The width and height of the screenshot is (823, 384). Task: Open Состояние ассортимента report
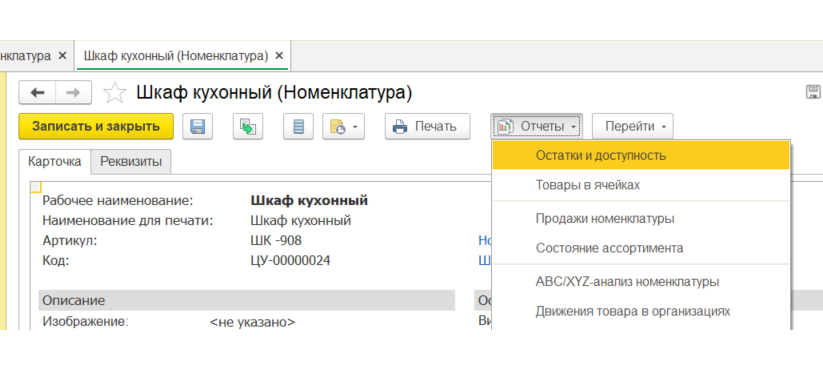point(641,248)
